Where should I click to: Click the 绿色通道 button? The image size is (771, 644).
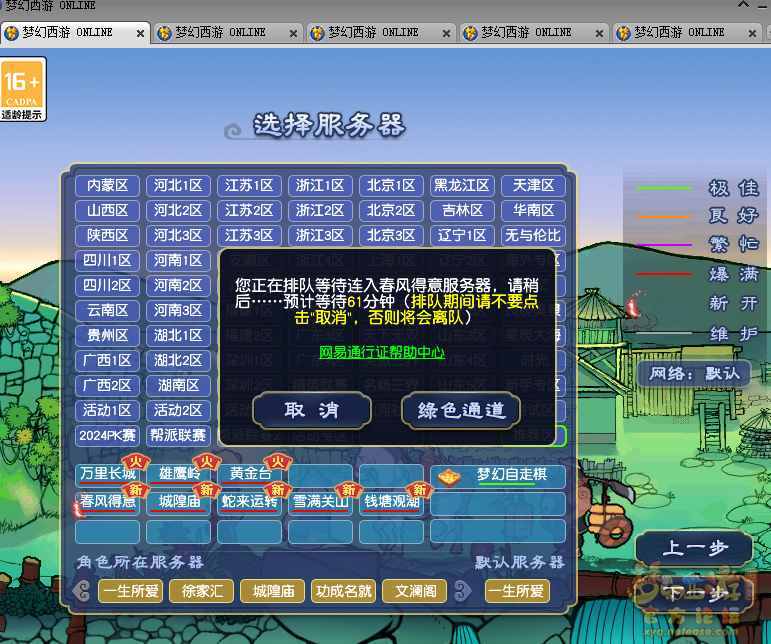(461, 410)
